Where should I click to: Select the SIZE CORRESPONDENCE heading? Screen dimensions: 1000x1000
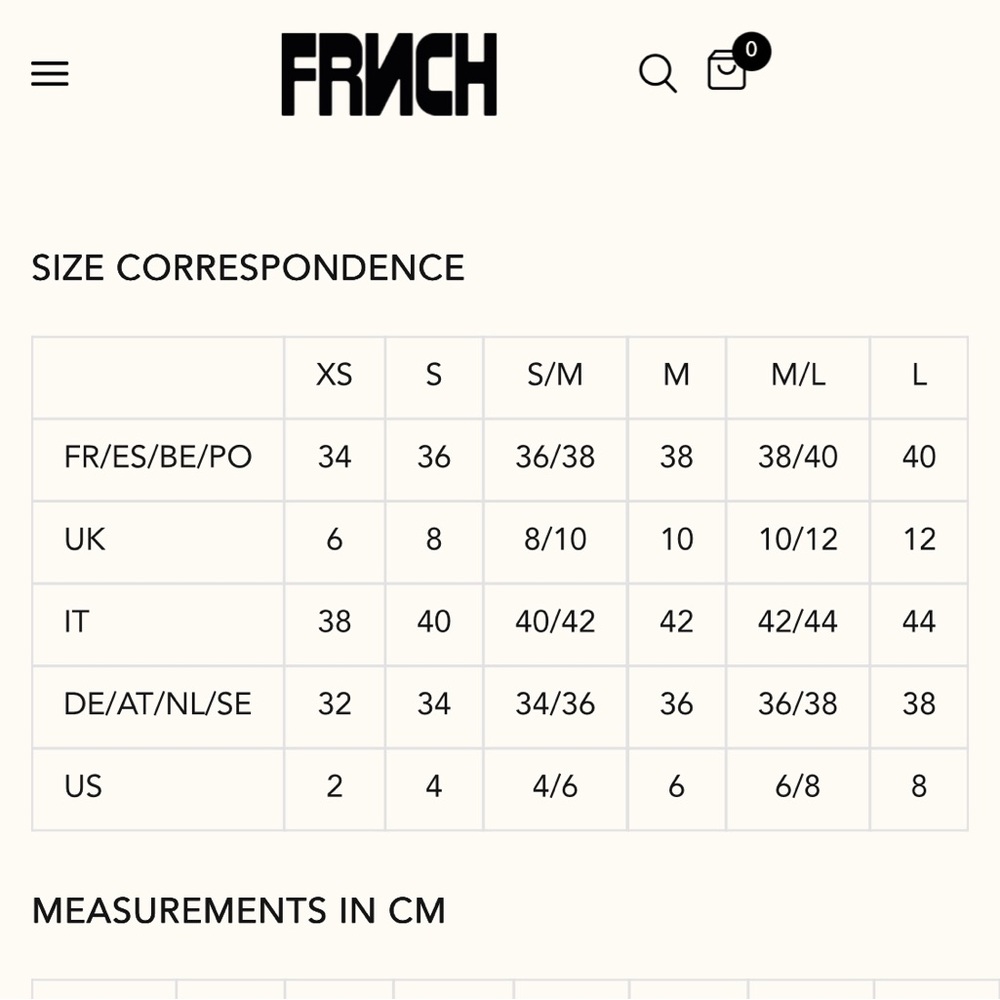[248, 267]
